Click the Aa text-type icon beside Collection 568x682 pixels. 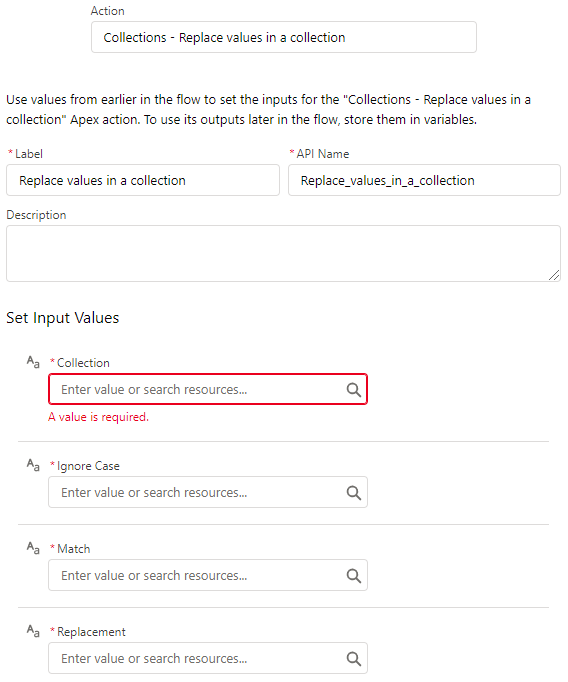(33, 362)
